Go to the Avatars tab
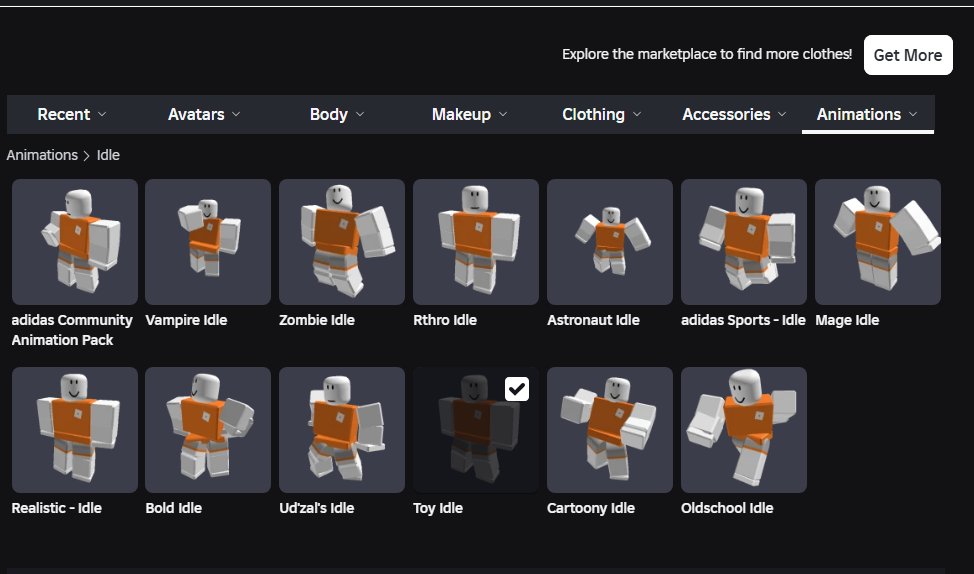Image resolution: width=974 pixels, height=574 pixels. [204, 114]
